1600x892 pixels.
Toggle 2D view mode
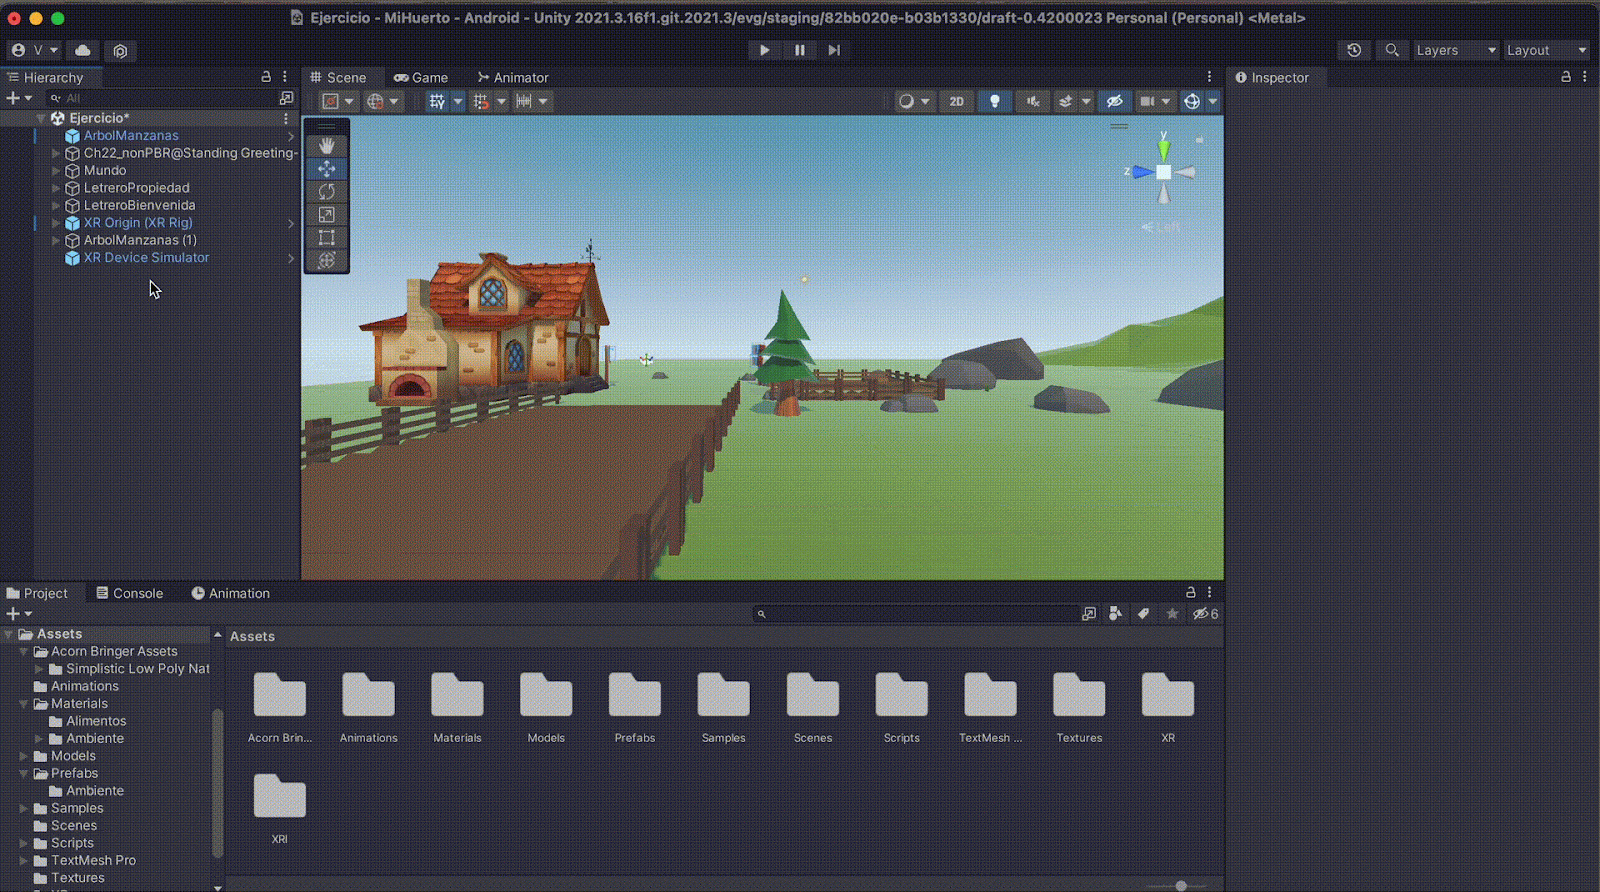coord(956,101)
